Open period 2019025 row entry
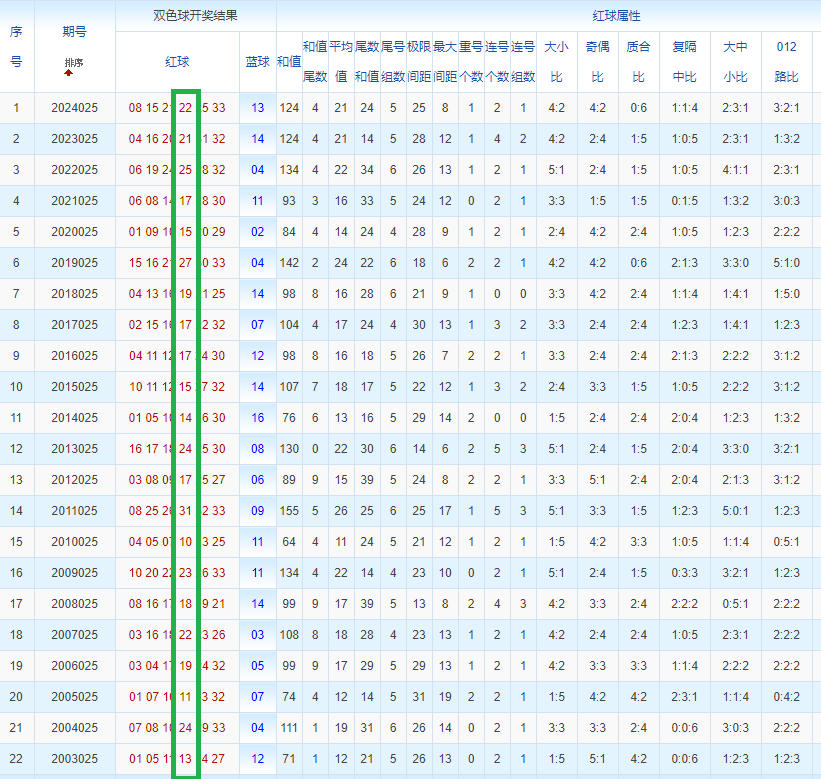821x779 pixels. [74, 263]
